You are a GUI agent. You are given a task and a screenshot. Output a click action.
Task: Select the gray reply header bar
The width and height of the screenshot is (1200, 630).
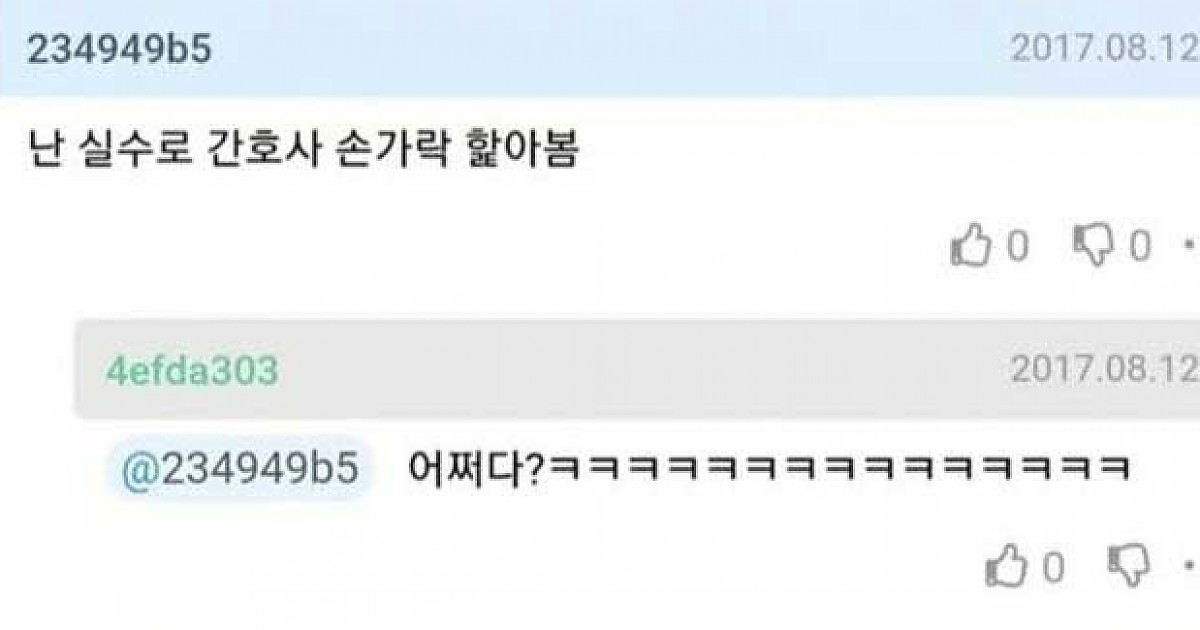[637, 370]
